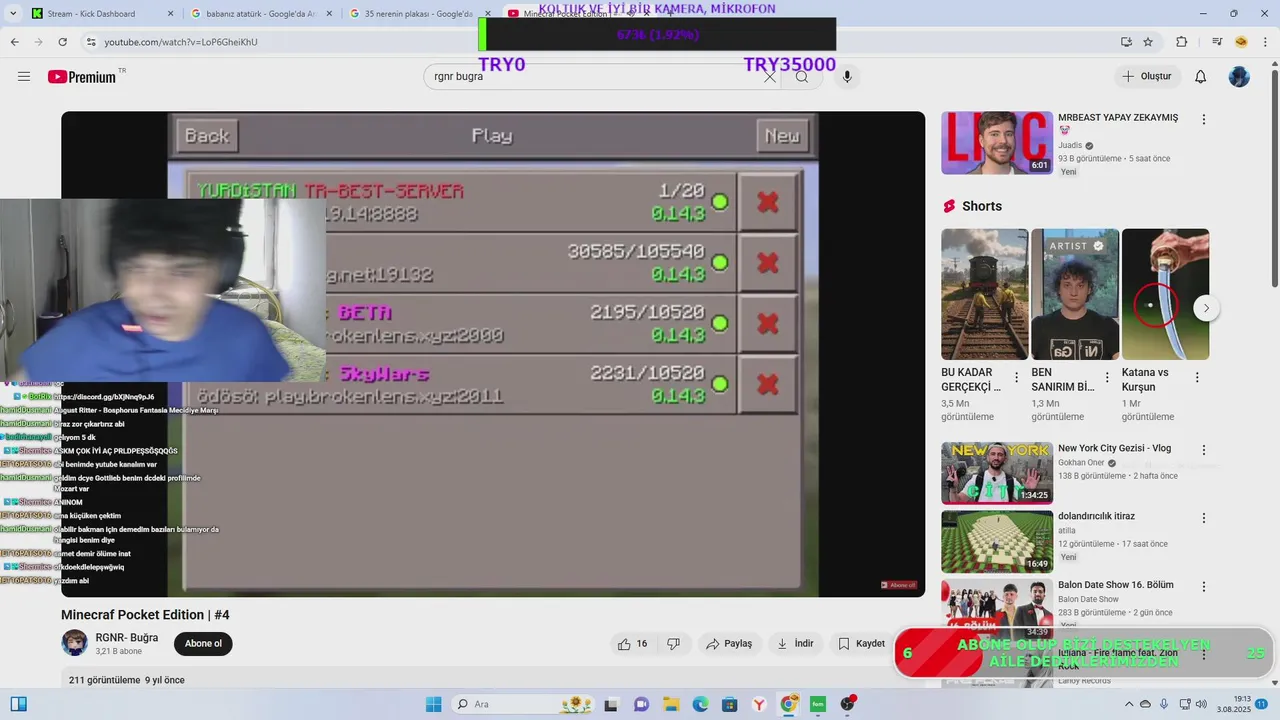Click the search magnifier button
The image size is (1280, 720).
point(802,77)
